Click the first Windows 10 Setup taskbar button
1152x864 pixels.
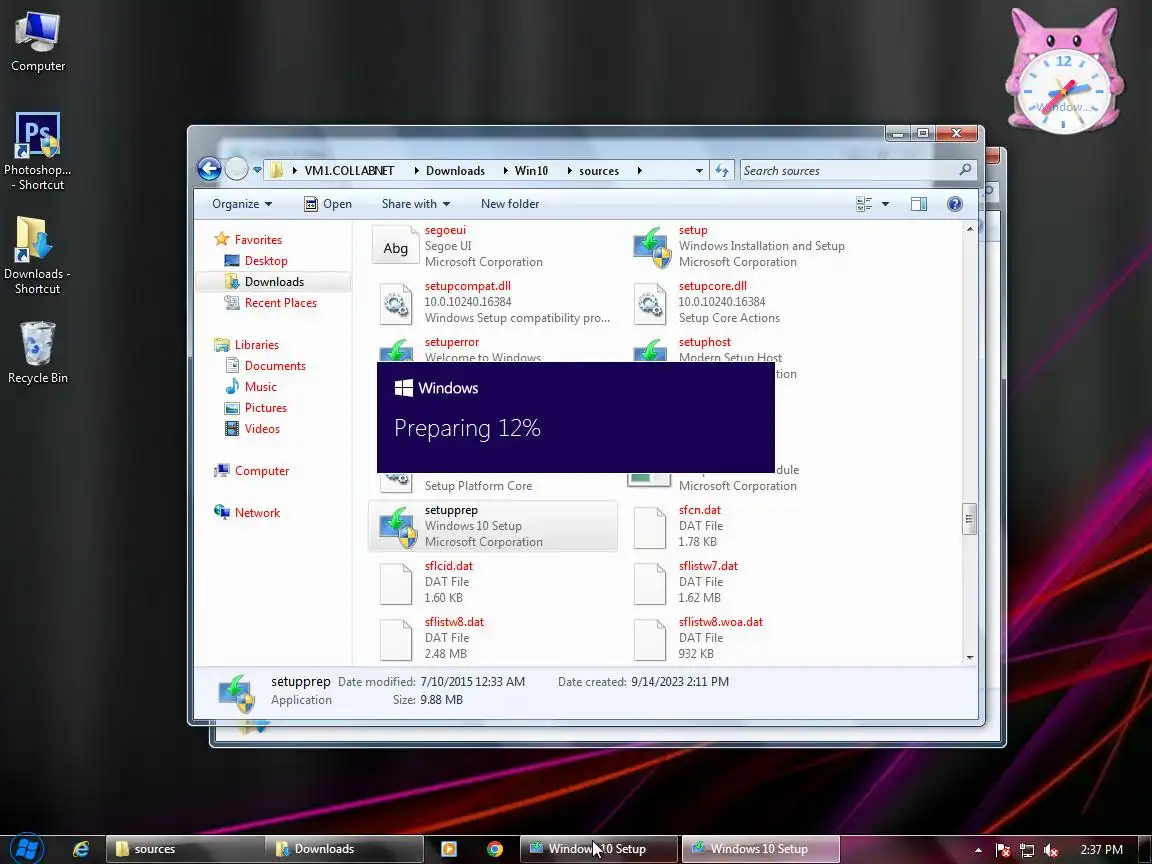598,849
